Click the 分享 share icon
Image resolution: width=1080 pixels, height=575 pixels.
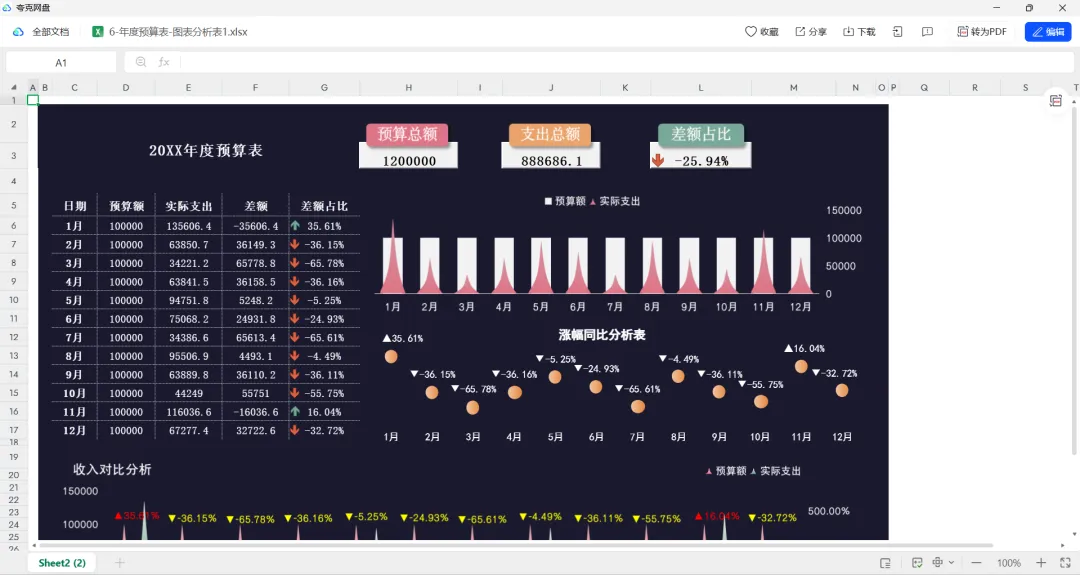pos(800,32)
